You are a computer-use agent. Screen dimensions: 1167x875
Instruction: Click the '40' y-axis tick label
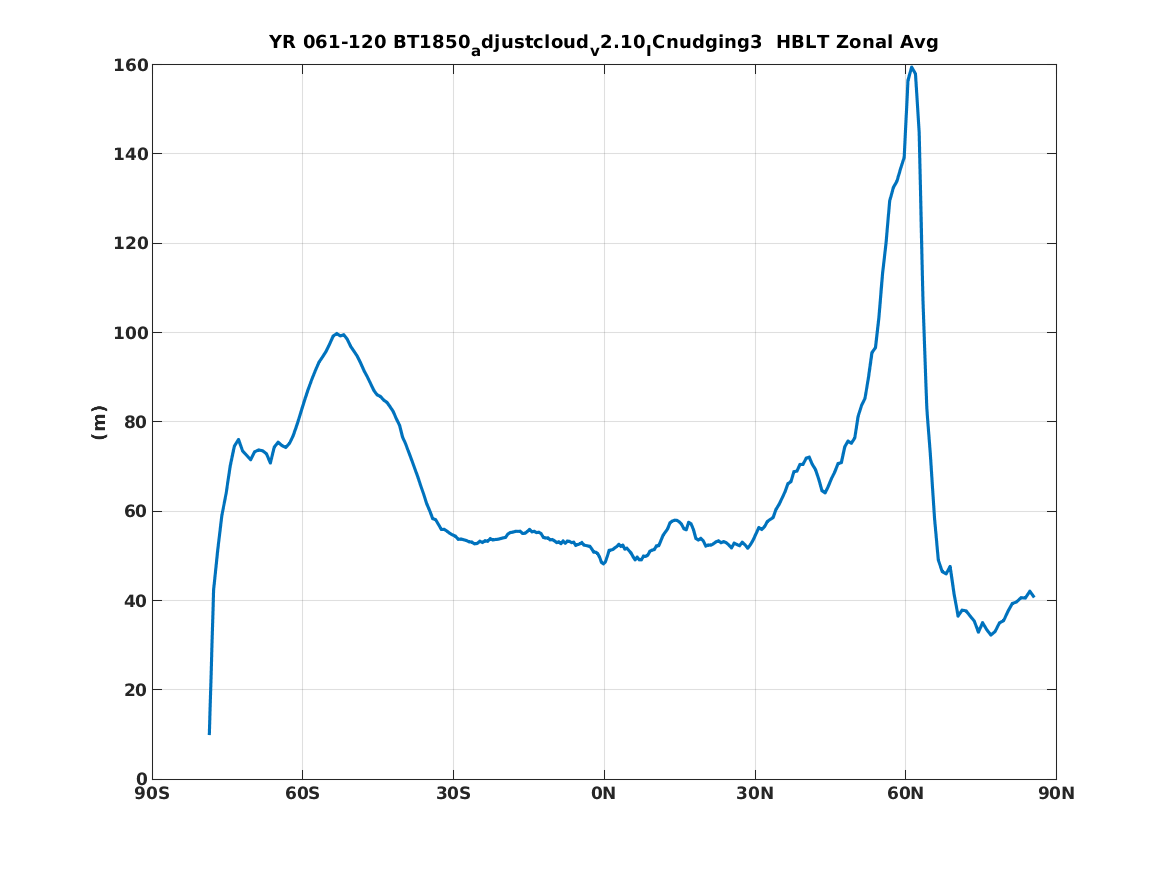(136, 600)
